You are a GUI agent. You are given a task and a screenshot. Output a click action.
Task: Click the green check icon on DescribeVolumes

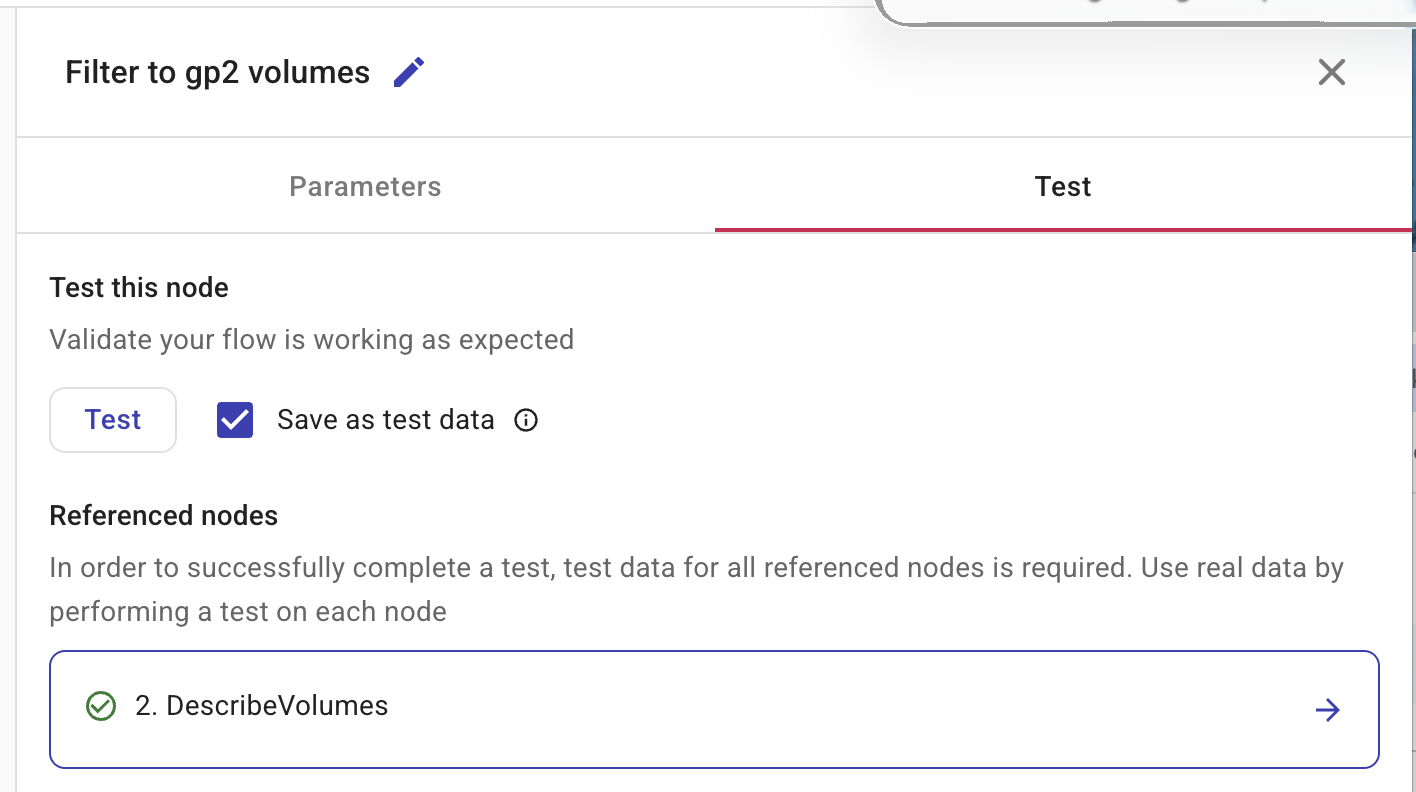pyautogui.click(x=101, y=706)
